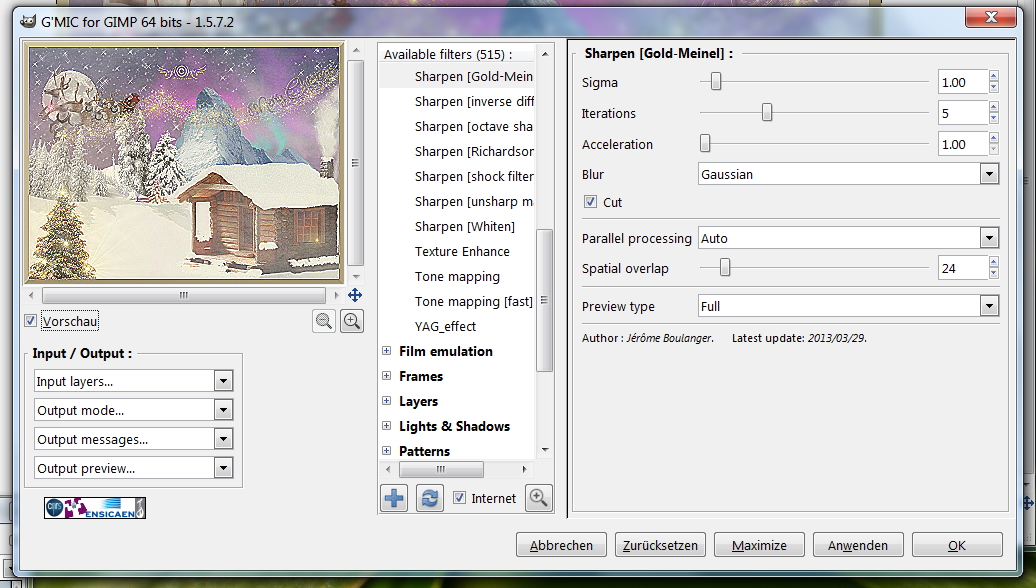
Task: Open the Input layers dropdown
Action: 133,381
